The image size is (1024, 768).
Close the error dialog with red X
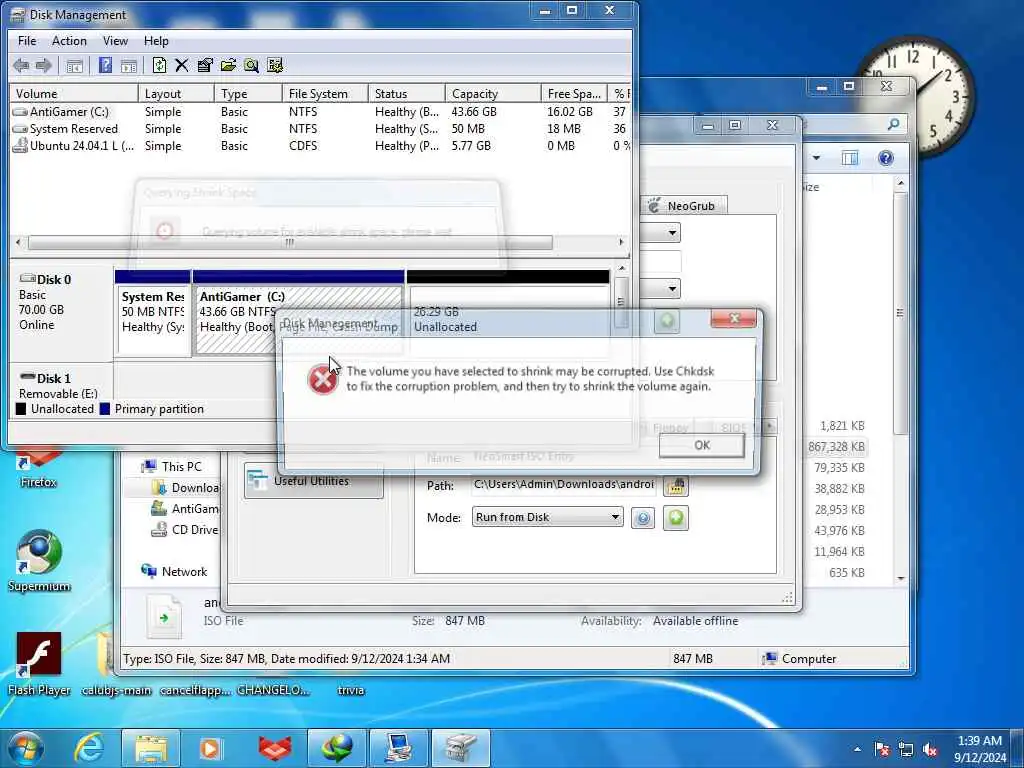click(734, 319)
